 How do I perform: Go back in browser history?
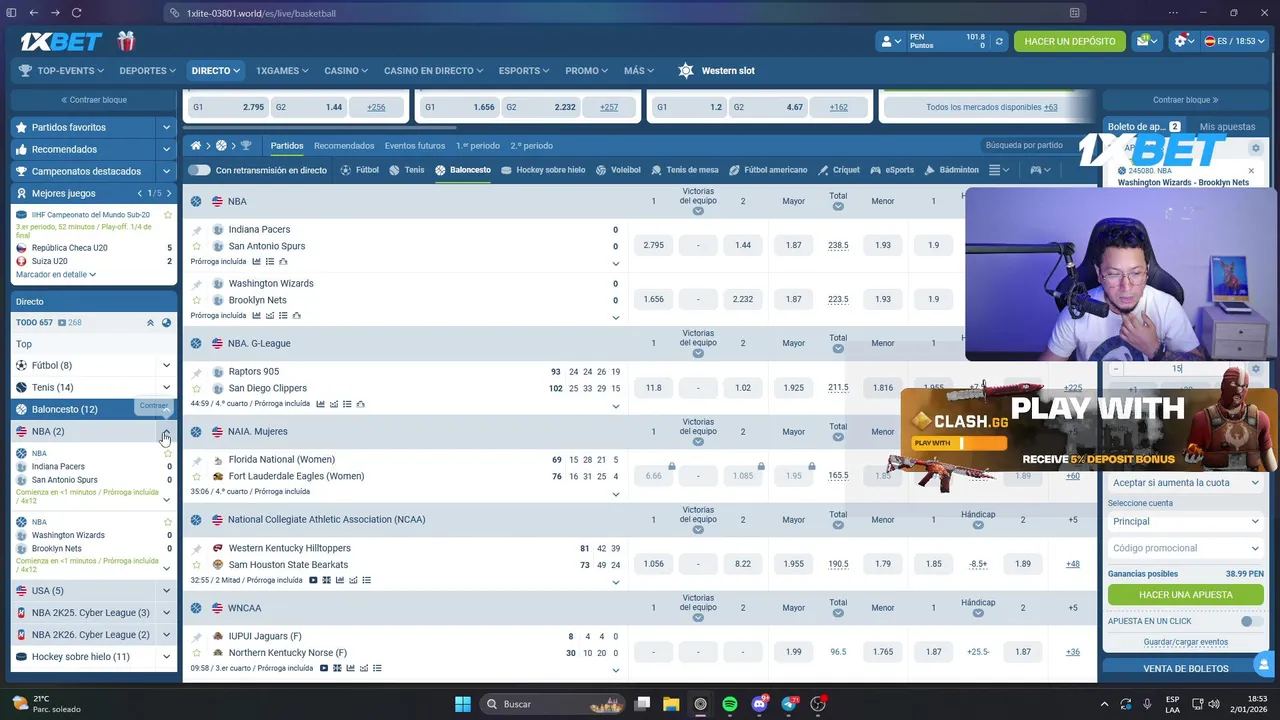coord(33,13)
